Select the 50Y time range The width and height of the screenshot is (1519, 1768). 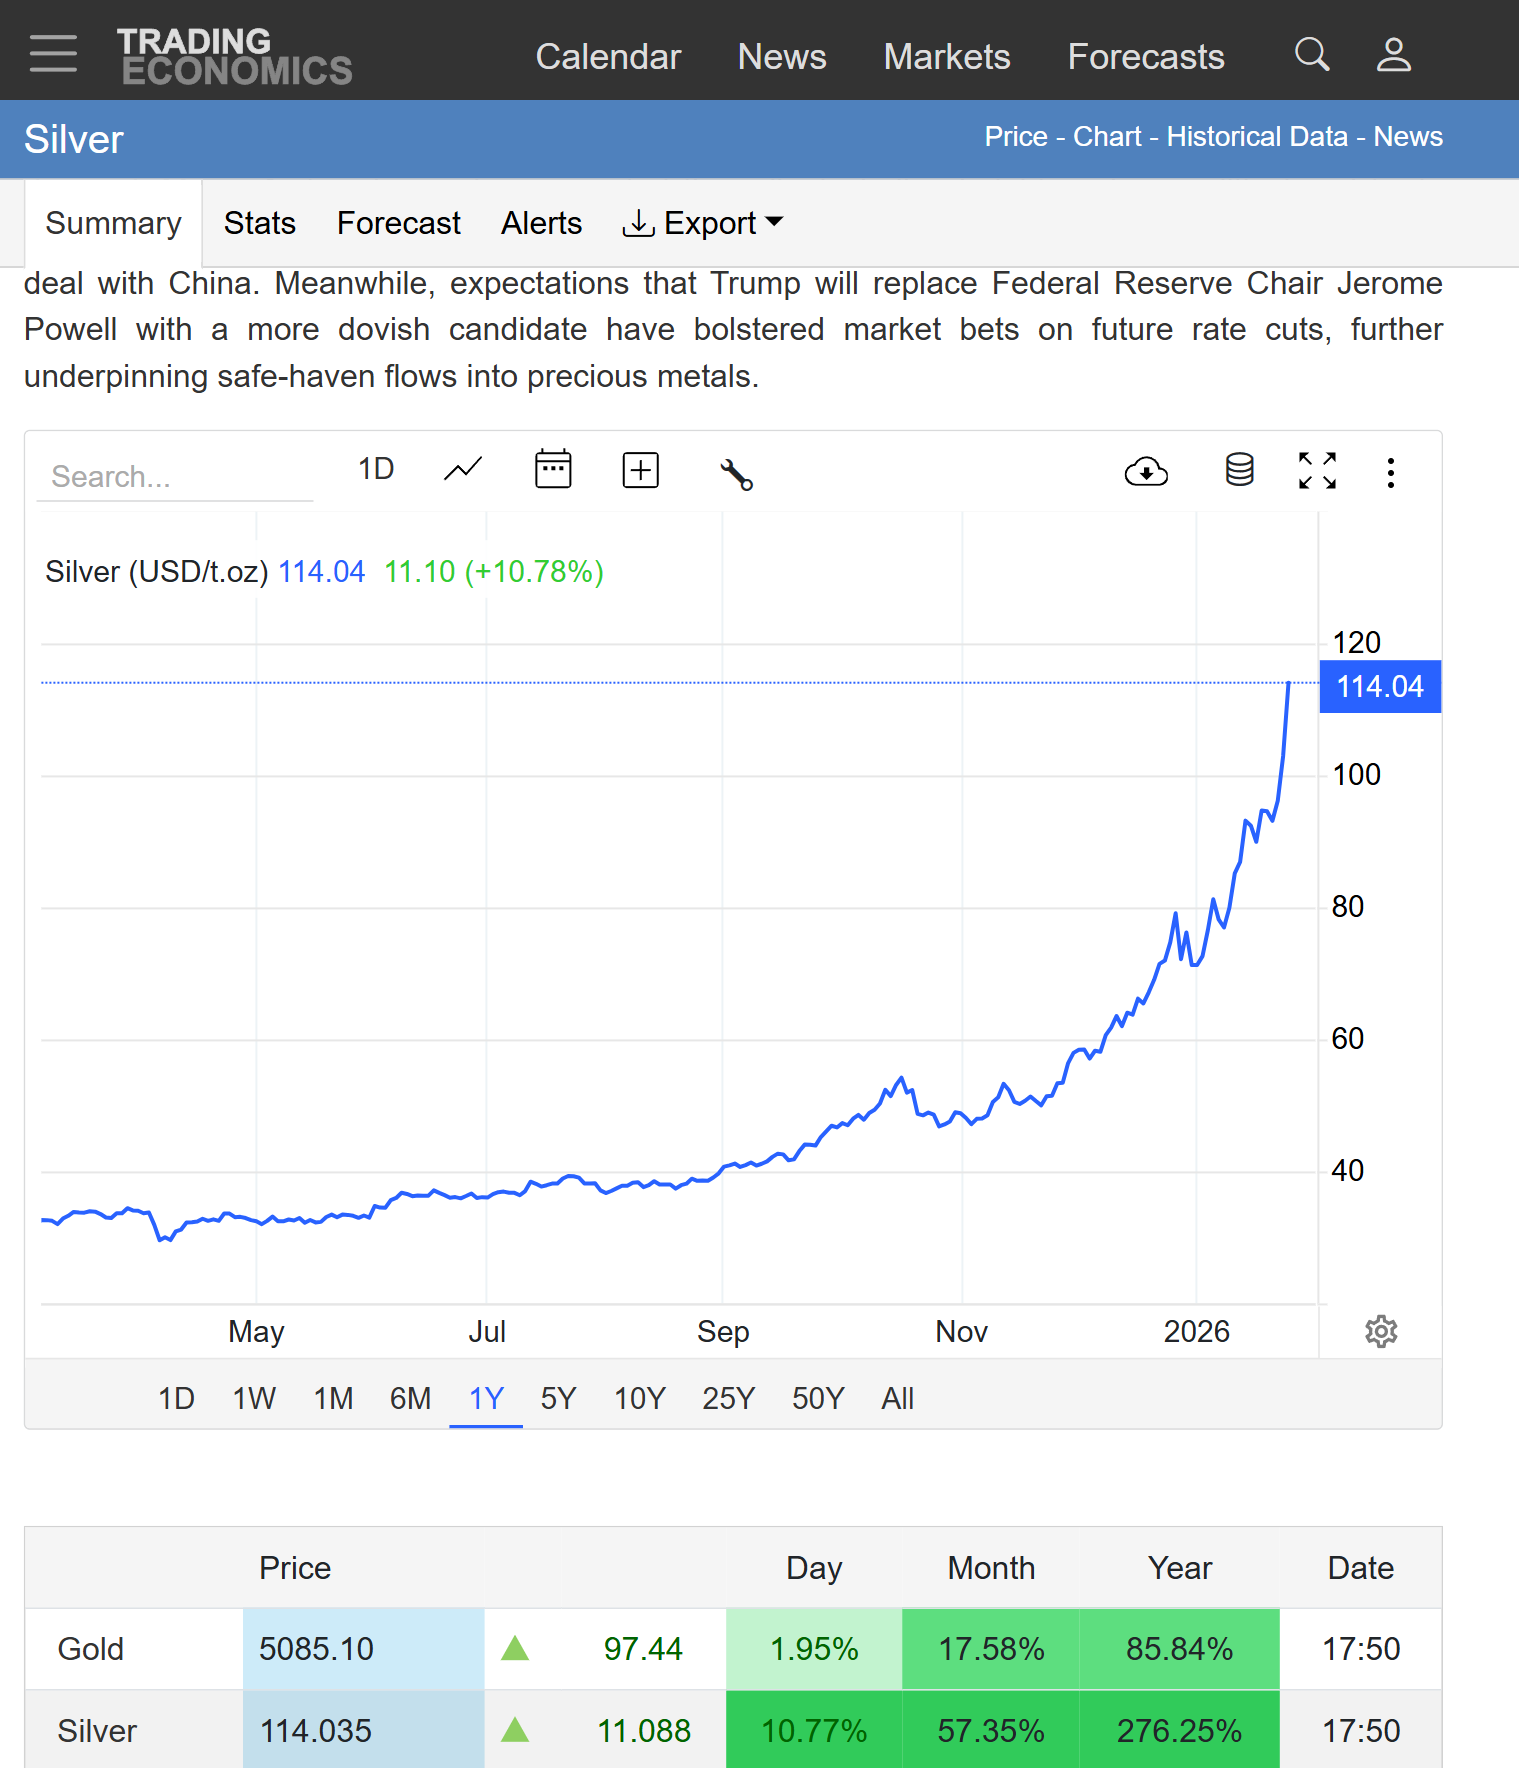tap(818, 1398)
